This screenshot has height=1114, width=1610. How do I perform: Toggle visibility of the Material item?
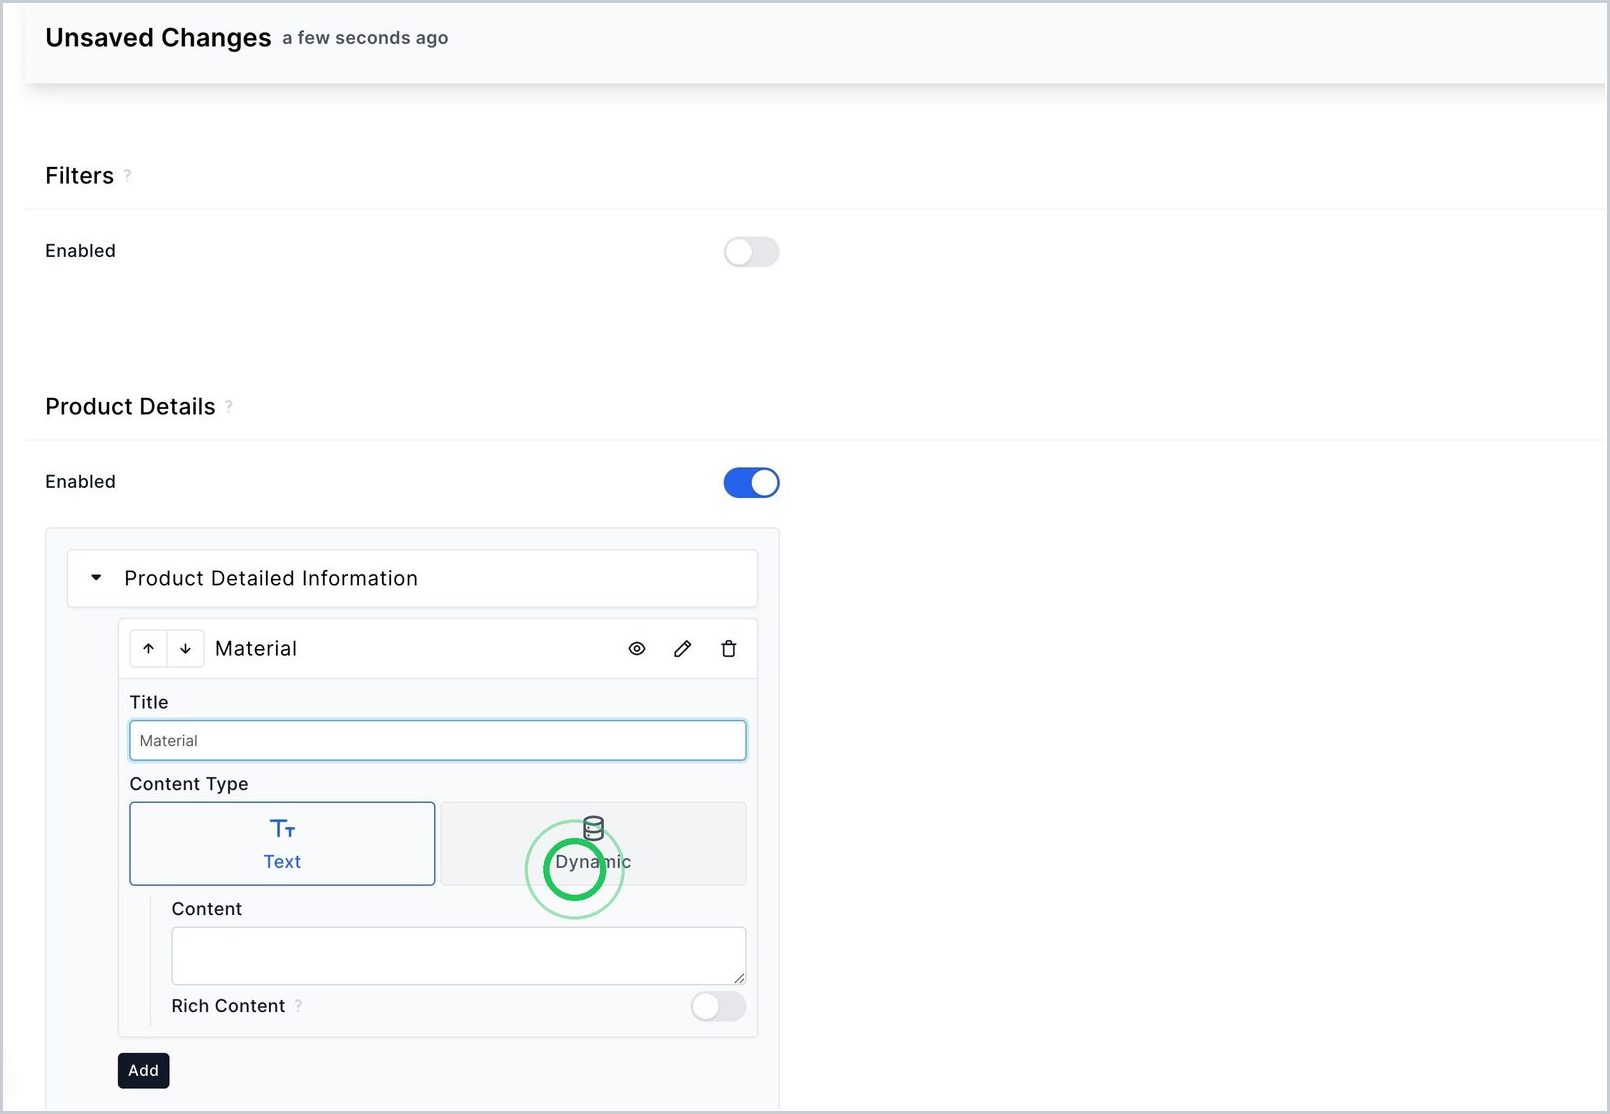pos(637,649)
